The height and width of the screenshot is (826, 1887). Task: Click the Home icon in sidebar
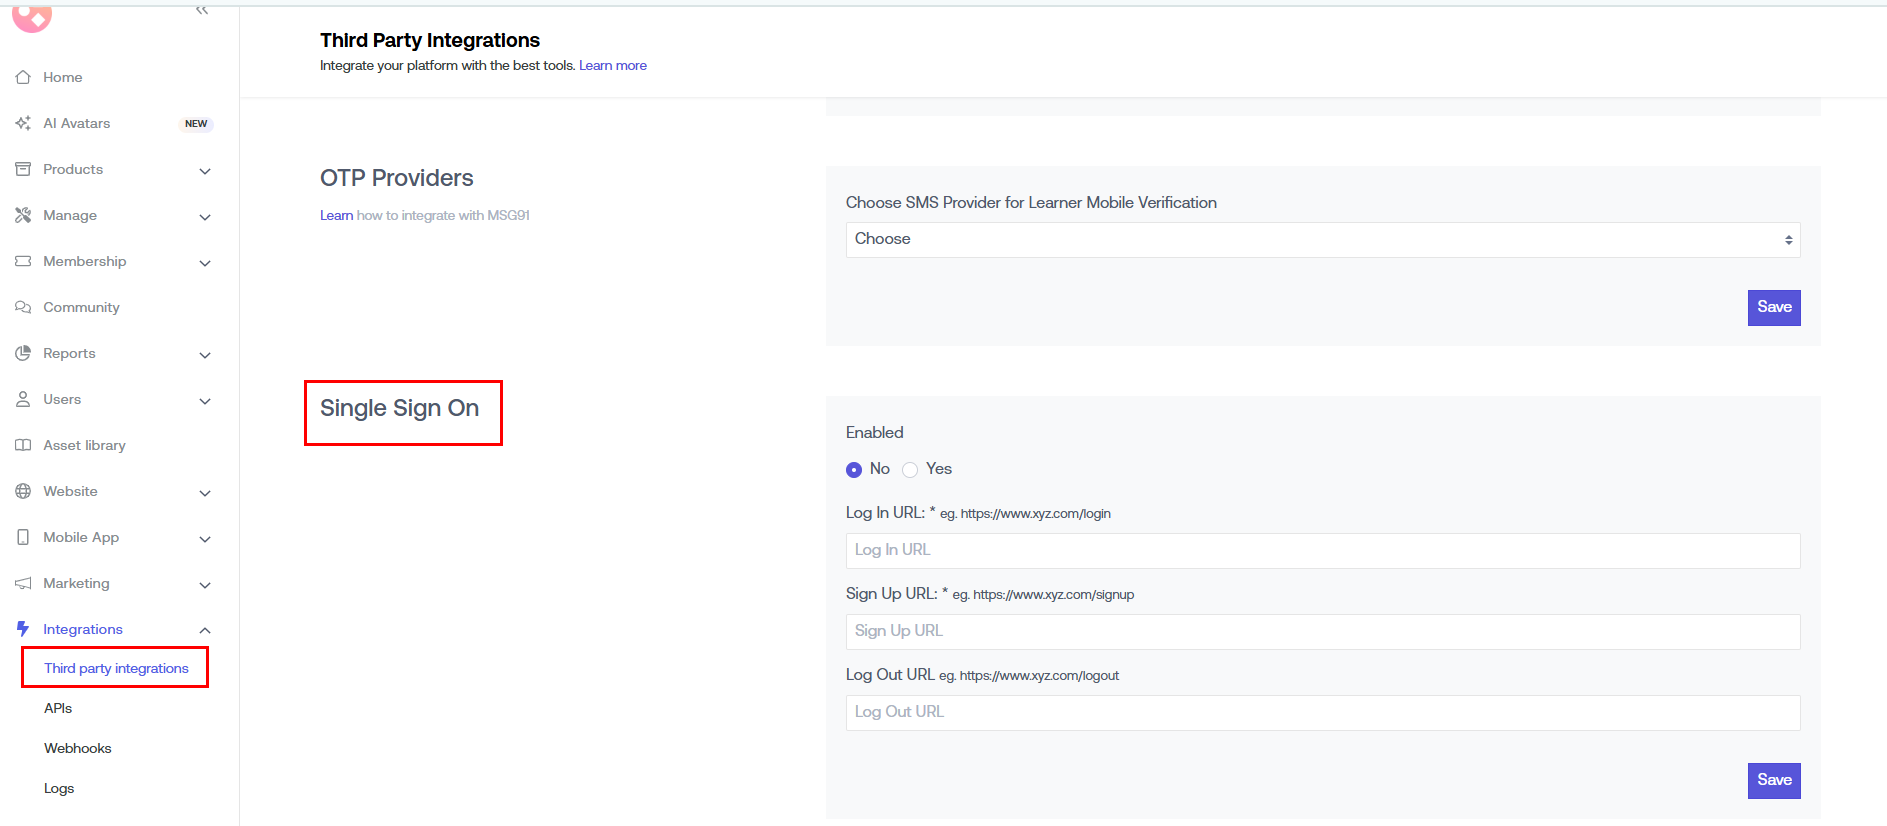23,77
